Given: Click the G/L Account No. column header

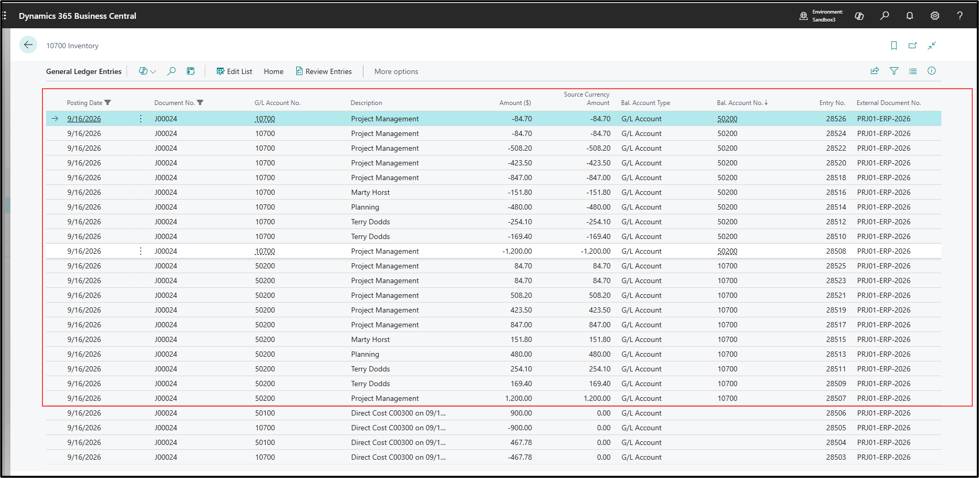Looking at the screenshot, I should (278, 102).
